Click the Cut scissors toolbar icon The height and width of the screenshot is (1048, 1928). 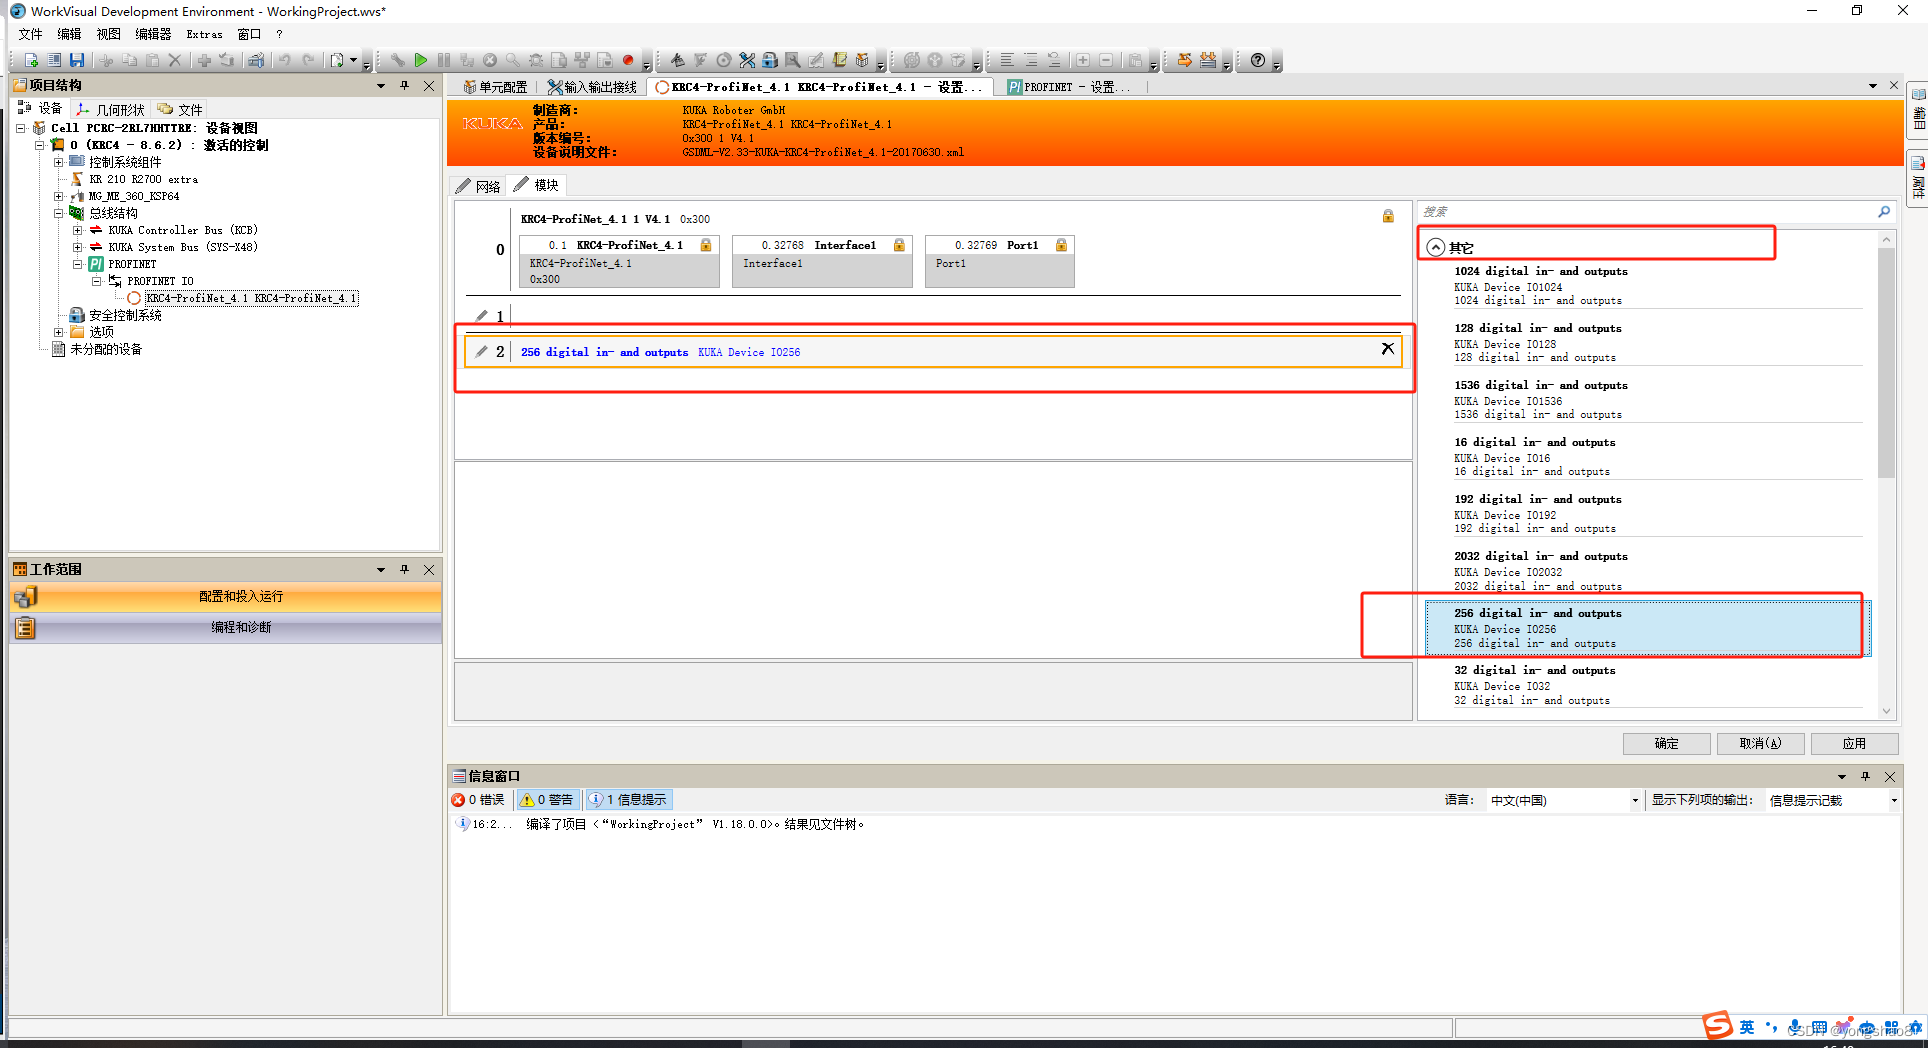point(106,60)
